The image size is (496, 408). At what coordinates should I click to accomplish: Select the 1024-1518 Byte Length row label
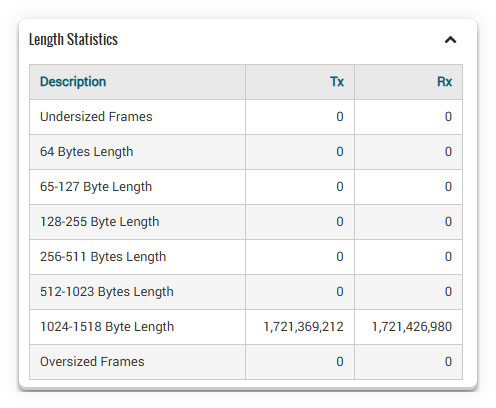[107, 327]
